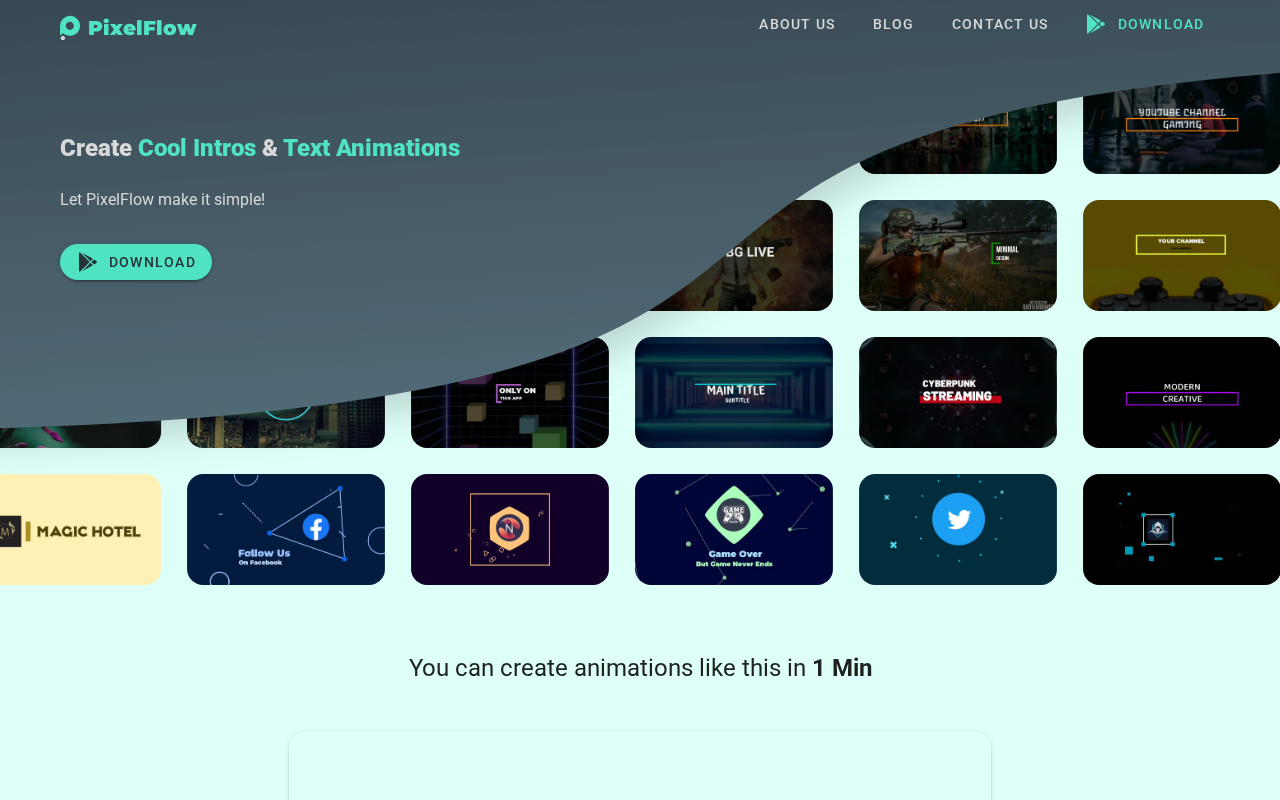Click the green Download button under the headline
Viewport: 1280px width, 800px height.
pos(136,262)
